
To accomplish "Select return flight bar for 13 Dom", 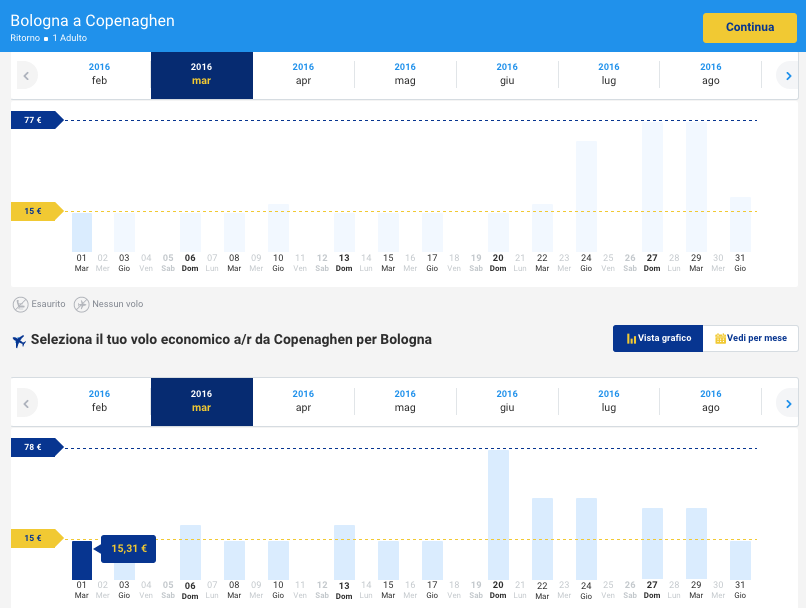I will tap(344, 552).
